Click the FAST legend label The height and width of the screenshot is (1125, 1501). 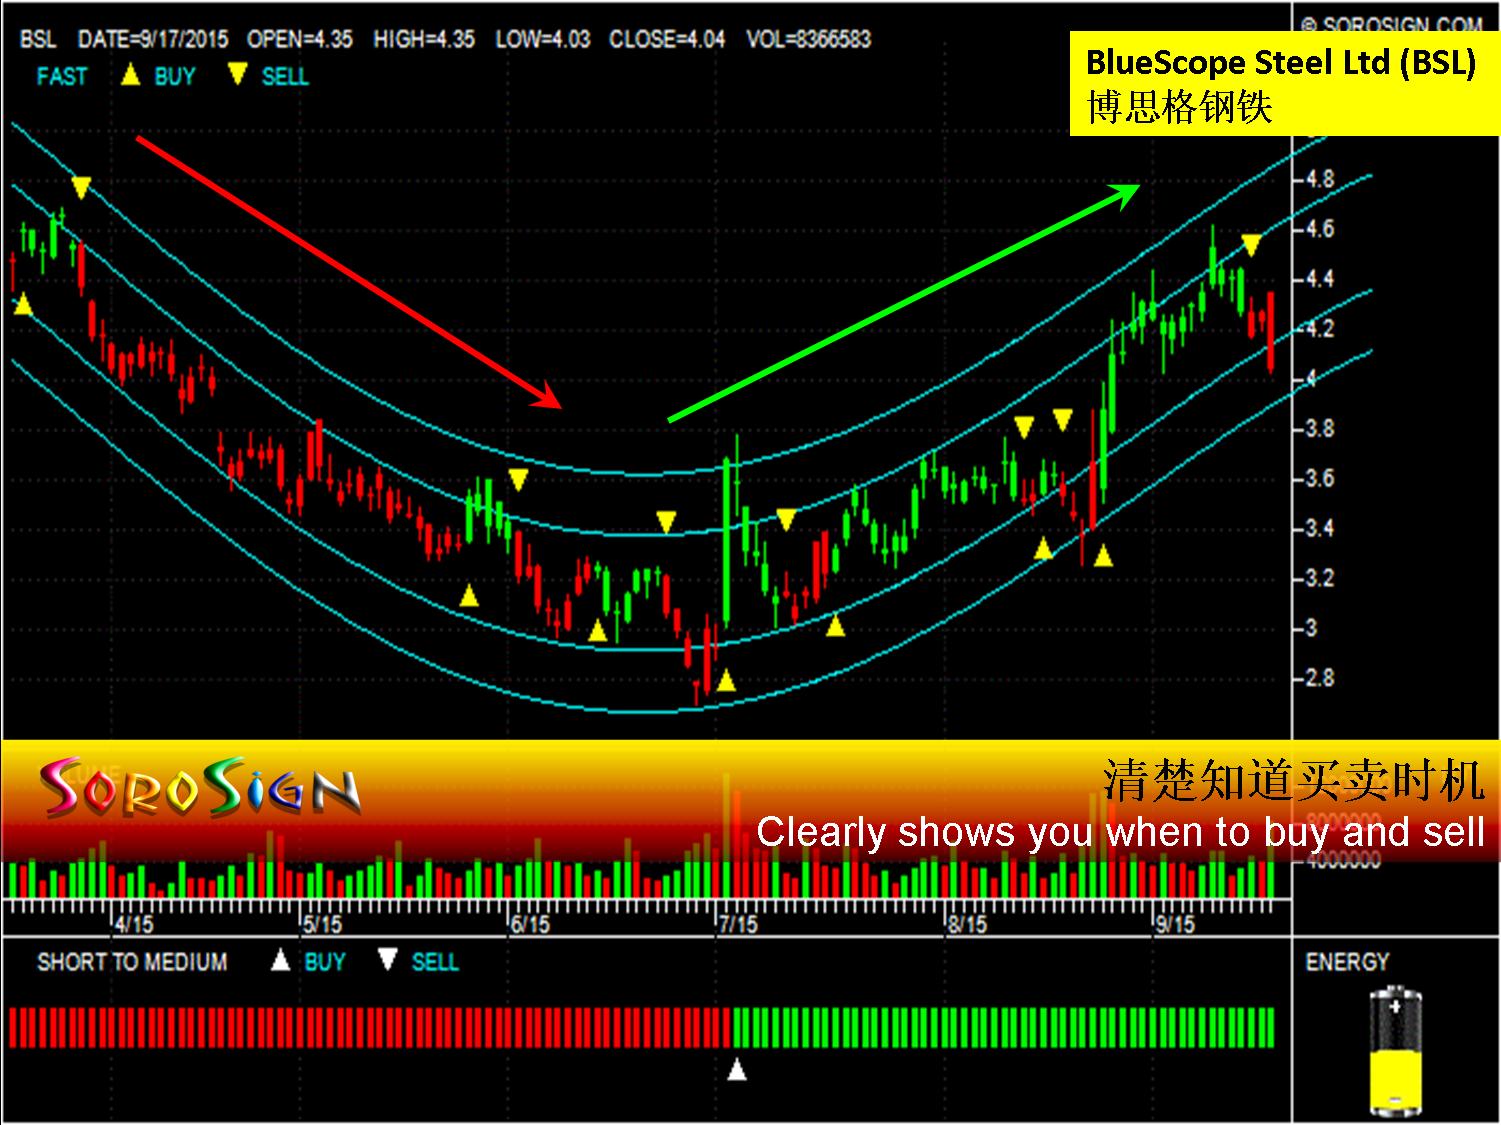click(x=62, y=76)
